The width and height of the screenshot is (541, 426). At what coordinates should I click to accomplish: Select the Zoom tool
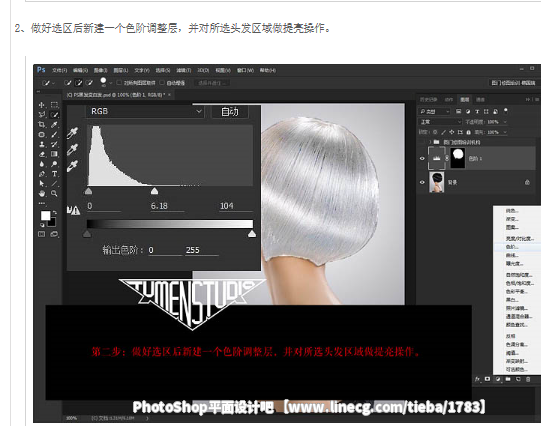[x=54, y=194]
